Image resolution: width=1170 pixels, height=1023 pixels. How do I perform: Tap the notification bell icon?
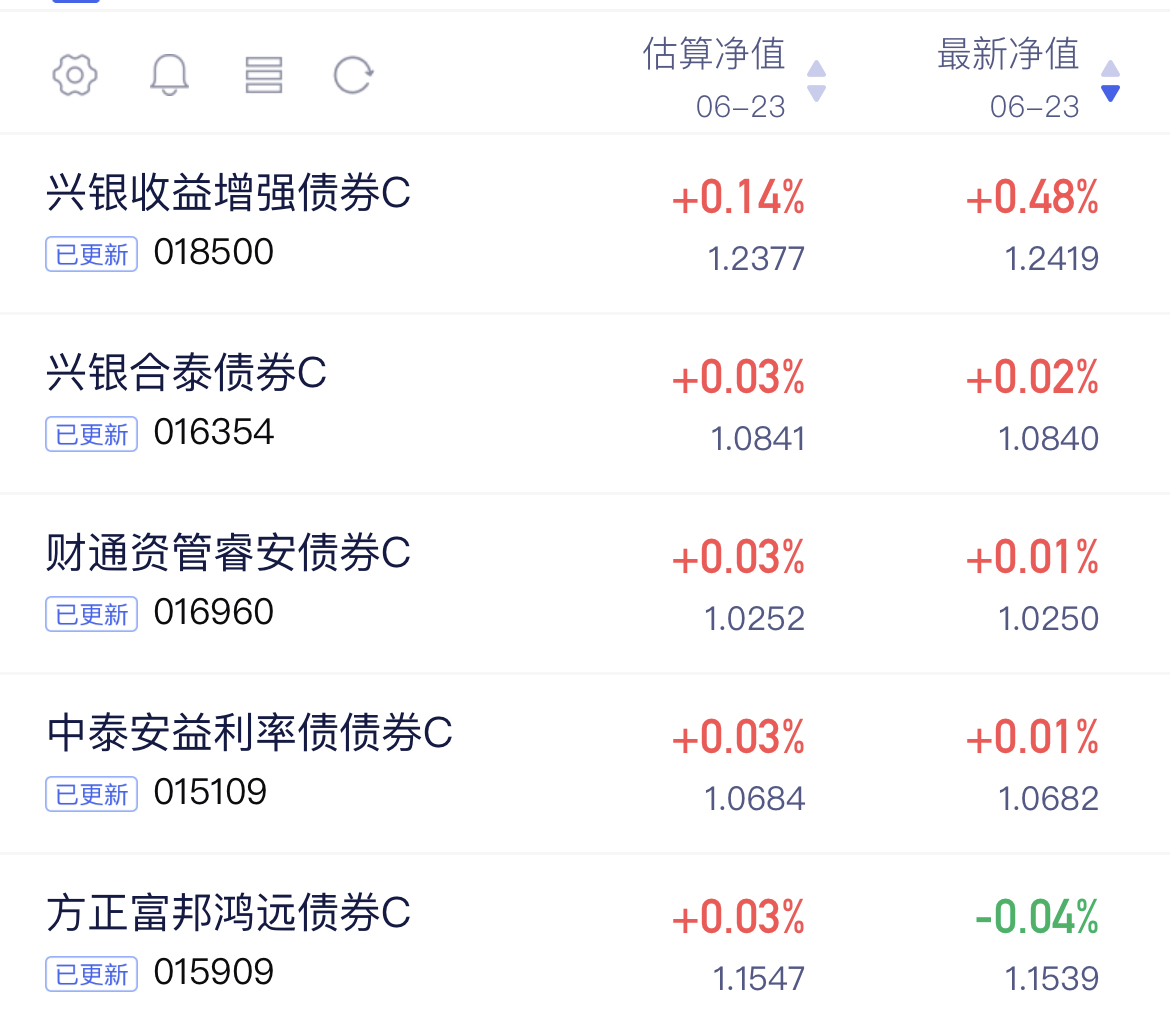tap(169, 75)
